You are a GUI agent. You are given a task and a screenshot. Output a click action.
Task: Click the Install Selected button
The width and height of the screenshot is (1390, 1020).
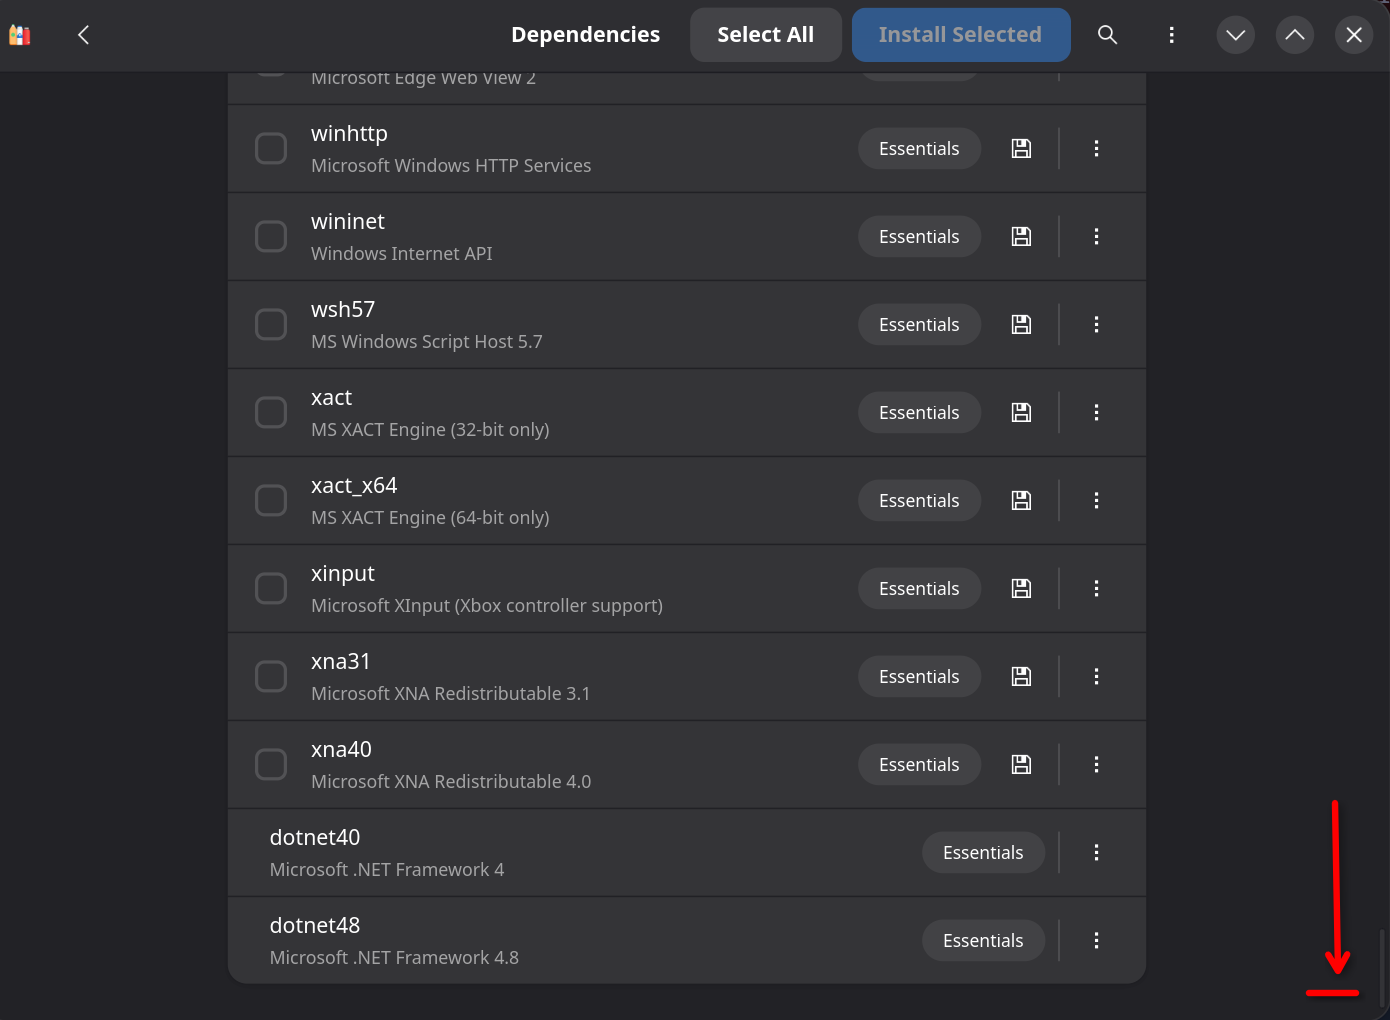pyautogui.click(x=961, y=35)
